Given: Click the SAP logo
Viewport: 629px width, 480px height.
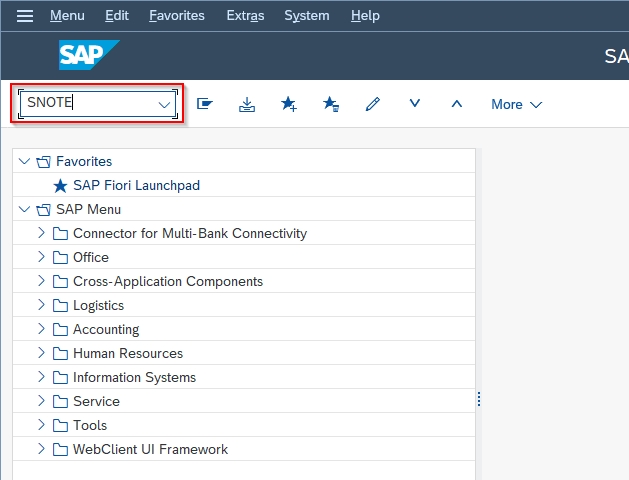Looking at the screenshot, I should coord(89,55).
